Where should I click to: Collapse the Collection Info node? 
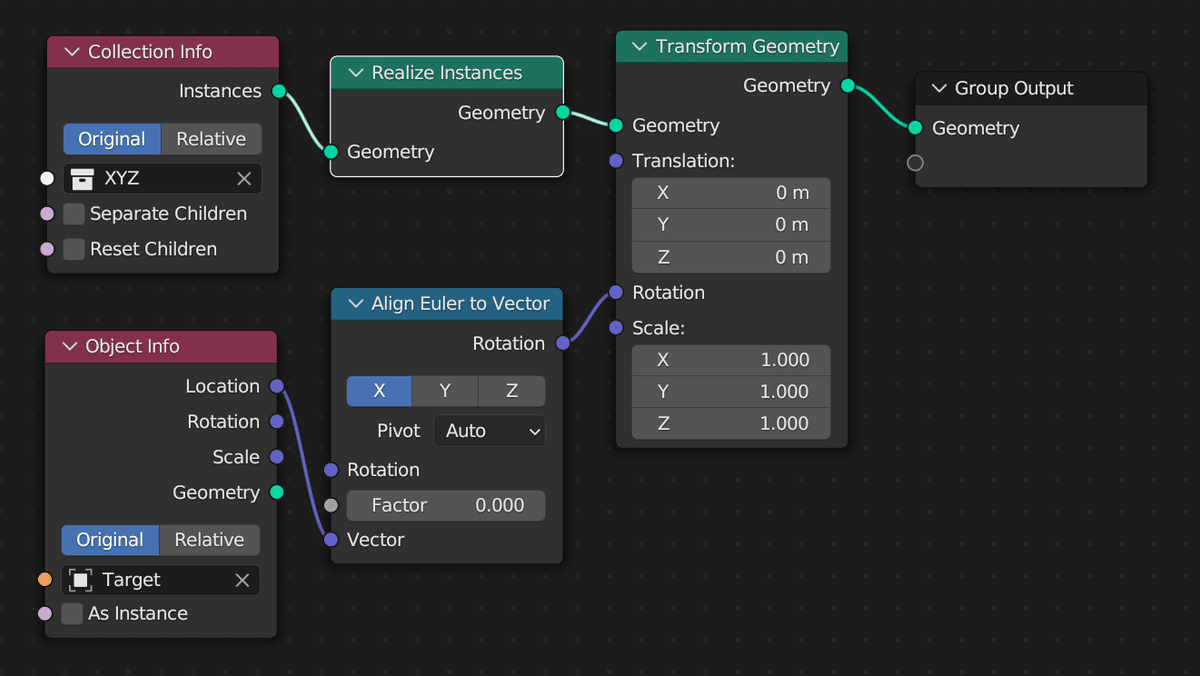[x=70, y=52]
